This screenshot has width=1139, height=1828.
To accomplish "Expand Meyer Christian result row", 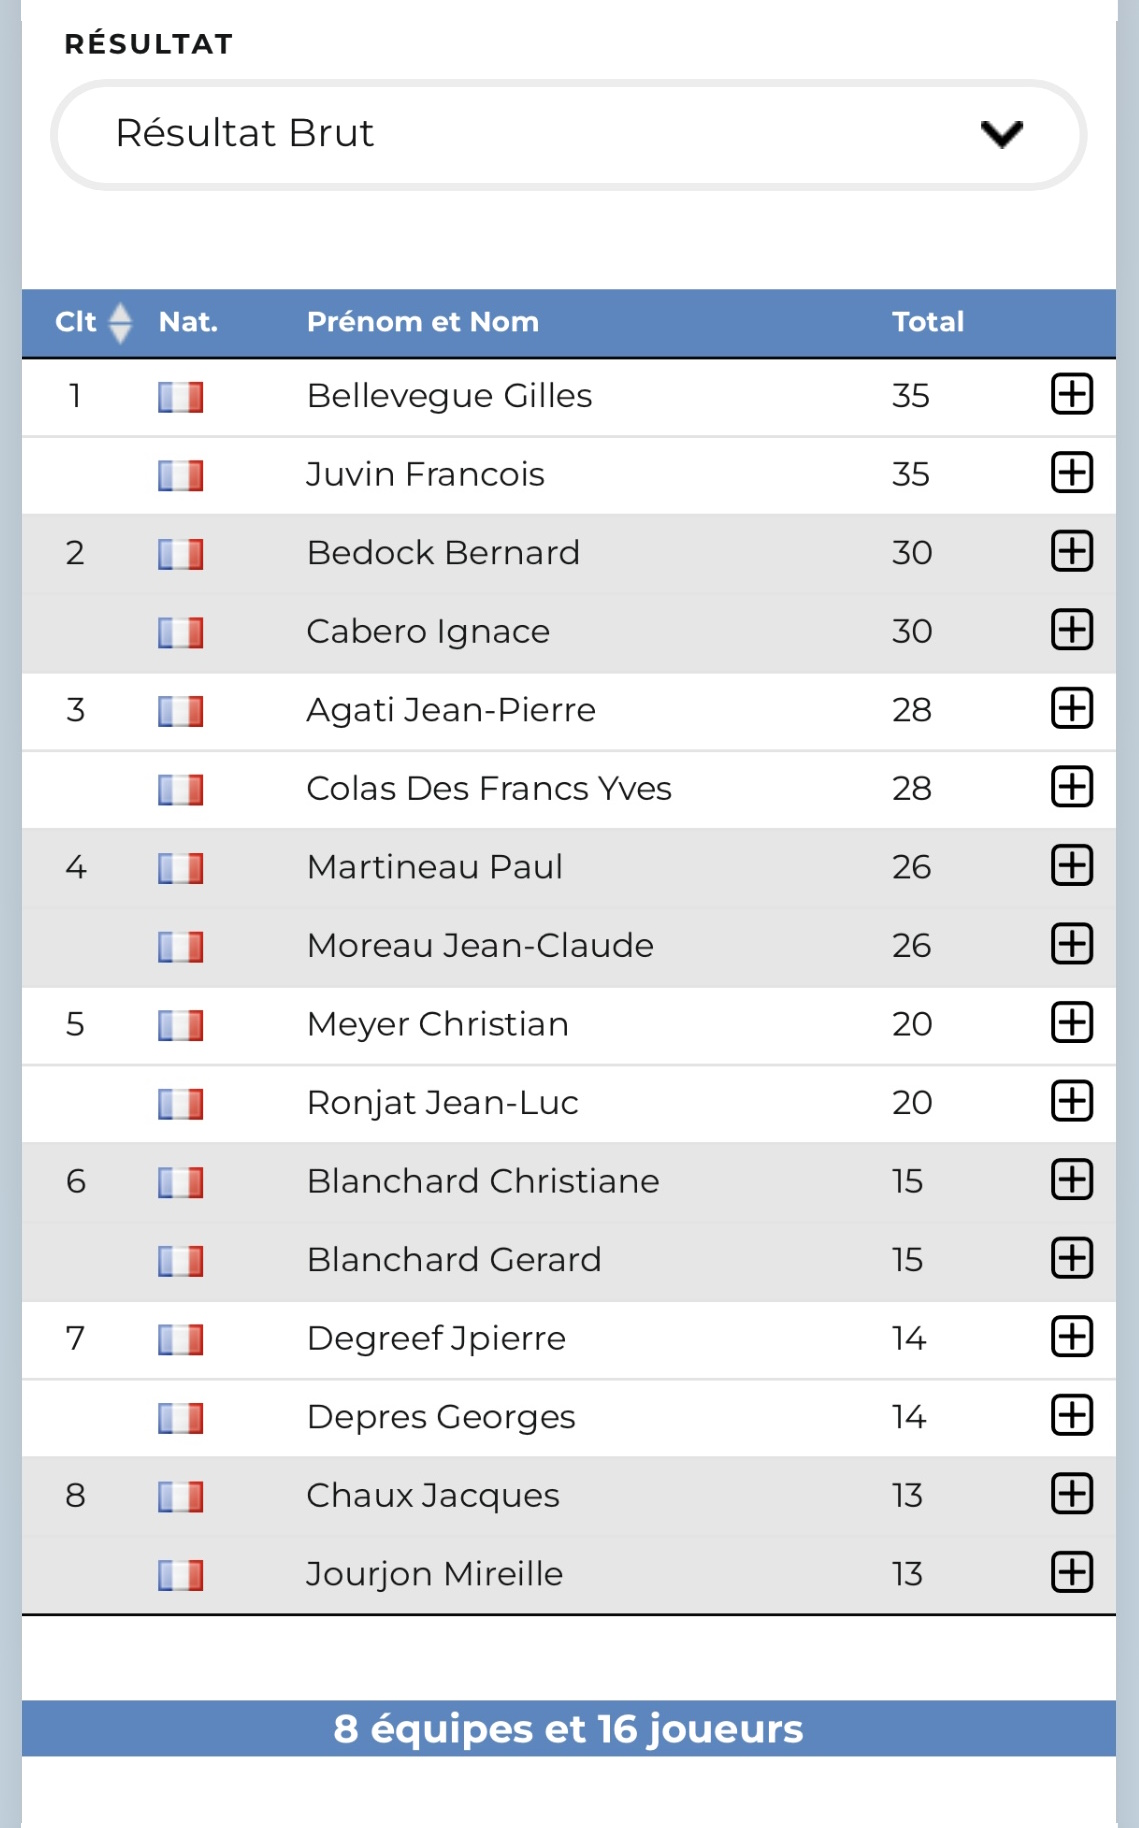I will 1071,1023.
